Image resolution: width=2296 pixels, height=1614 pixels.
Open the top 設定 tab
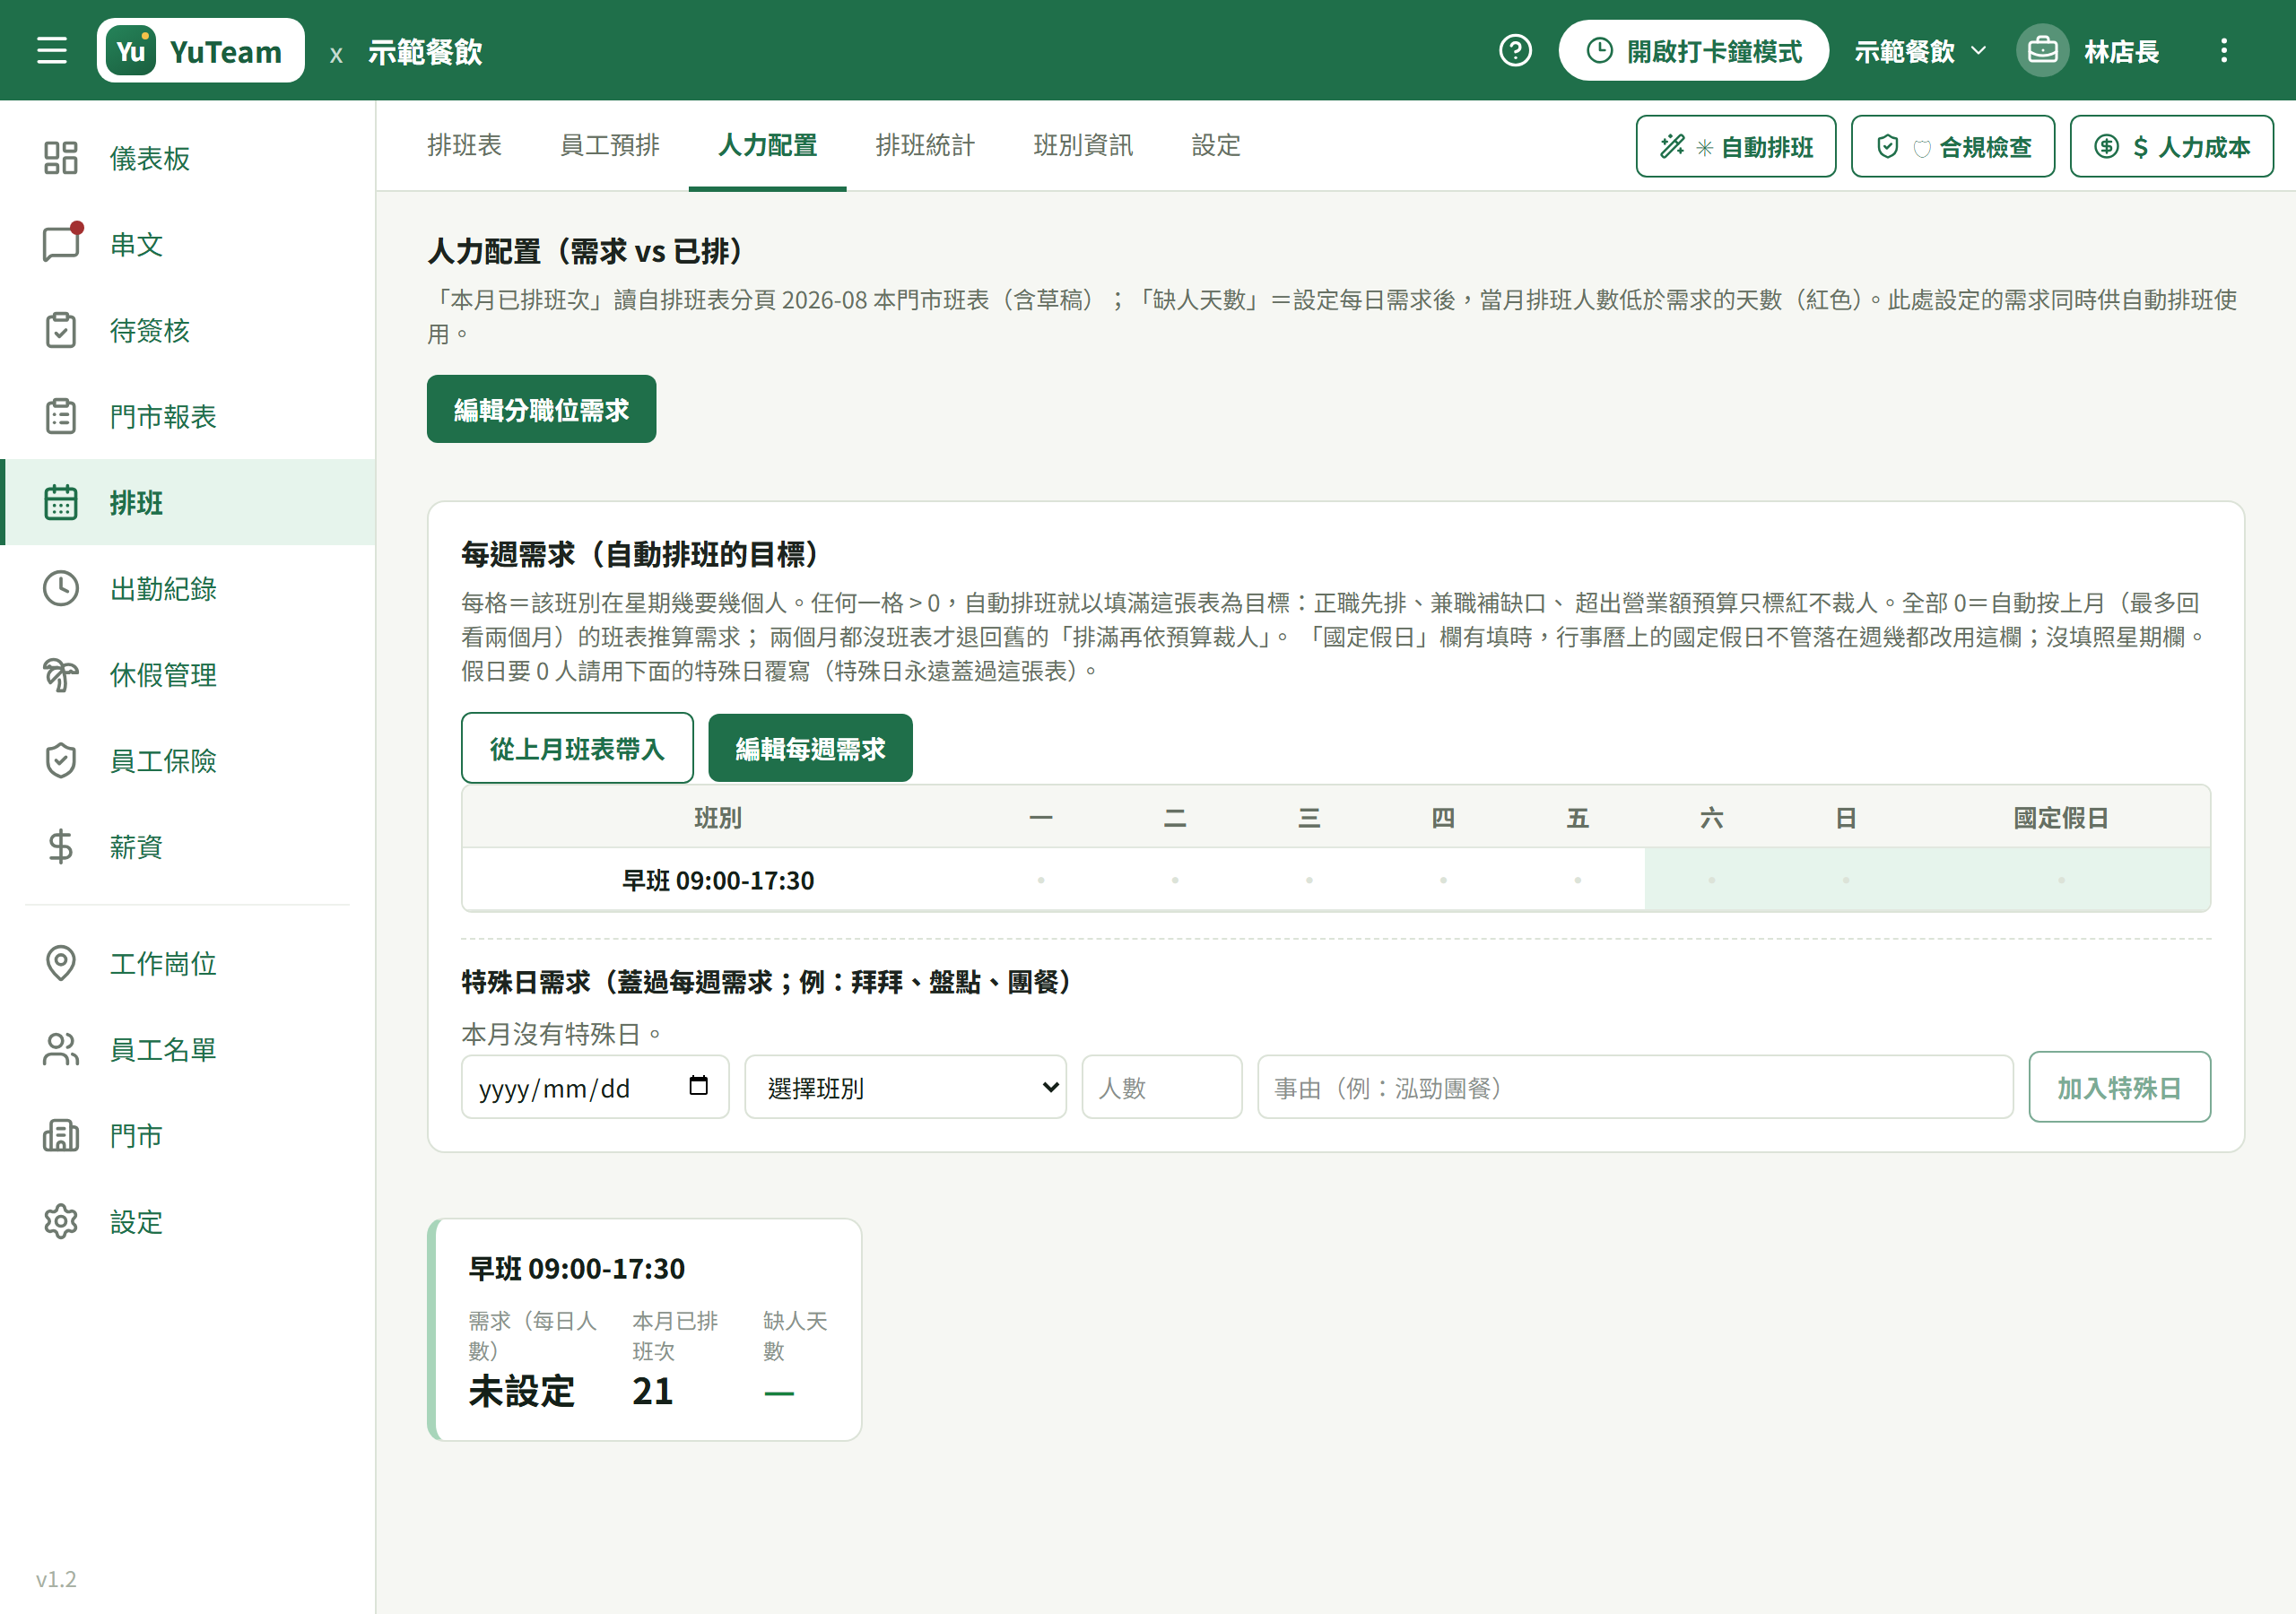[x=1216, y=146]
